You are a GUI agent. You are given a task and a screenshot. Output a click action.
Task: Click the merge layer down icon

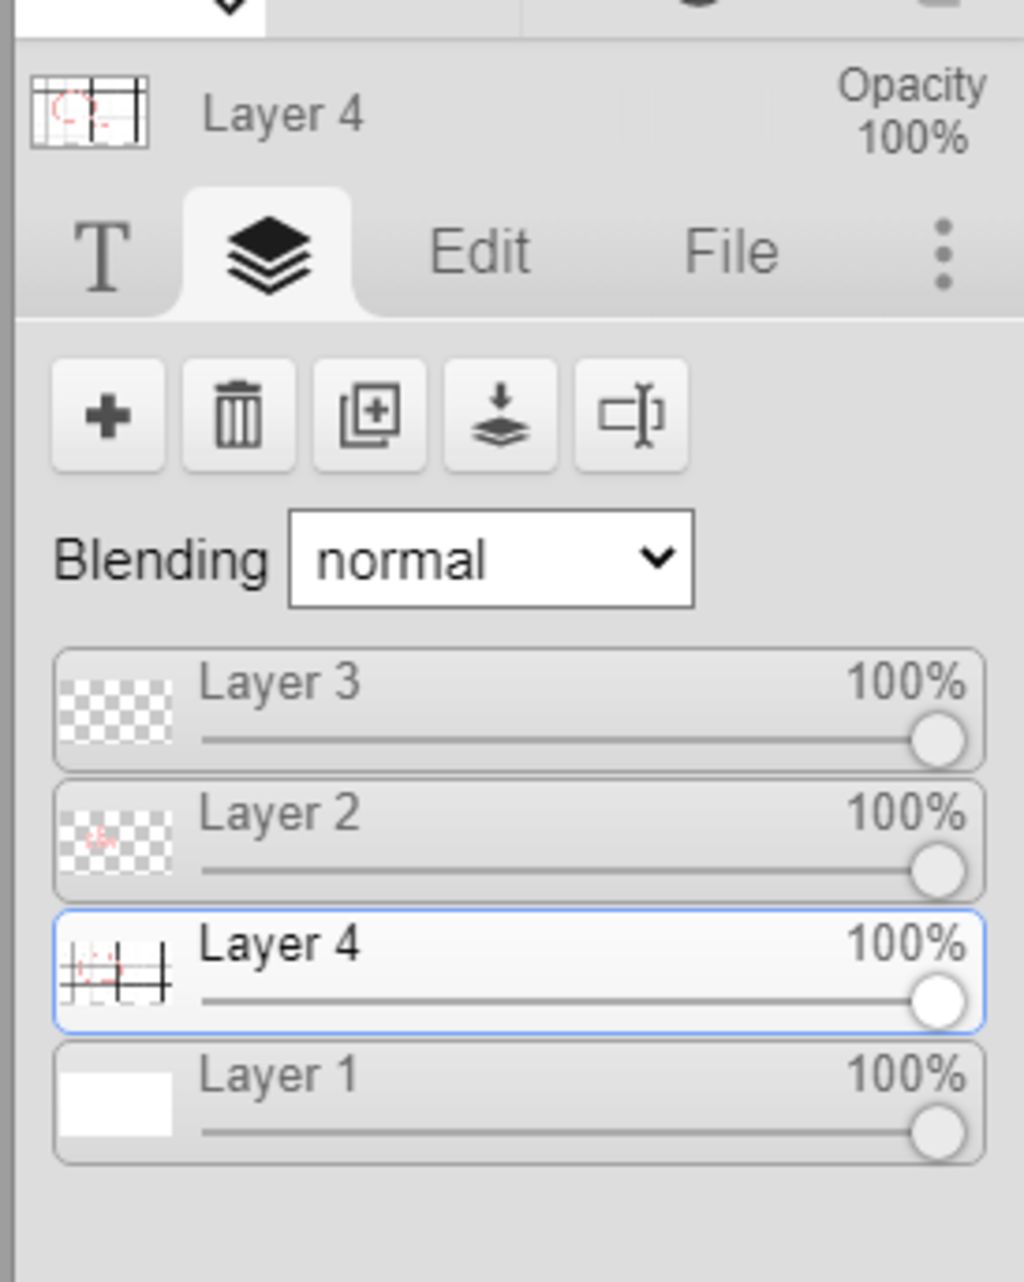click(x=500, y=416)
